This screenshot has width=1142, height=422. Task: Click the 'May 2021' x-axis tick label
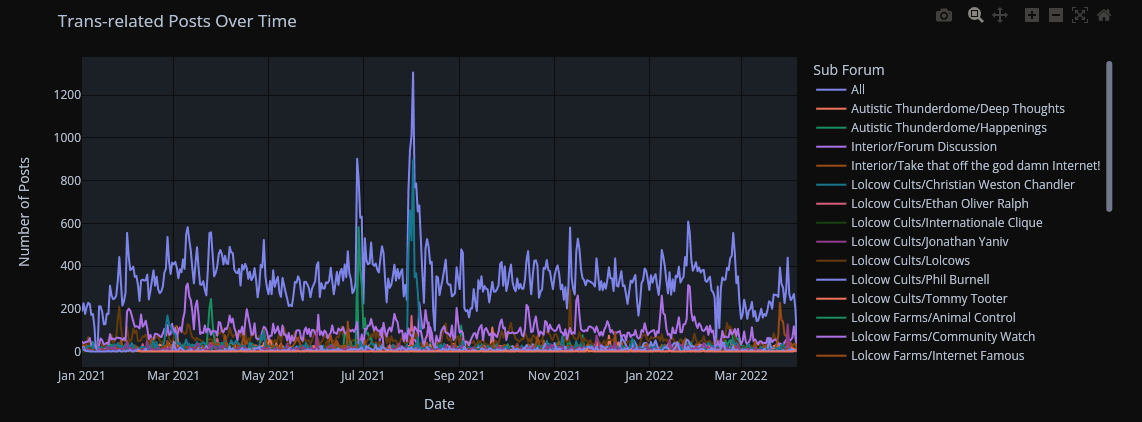coord(269,376)
